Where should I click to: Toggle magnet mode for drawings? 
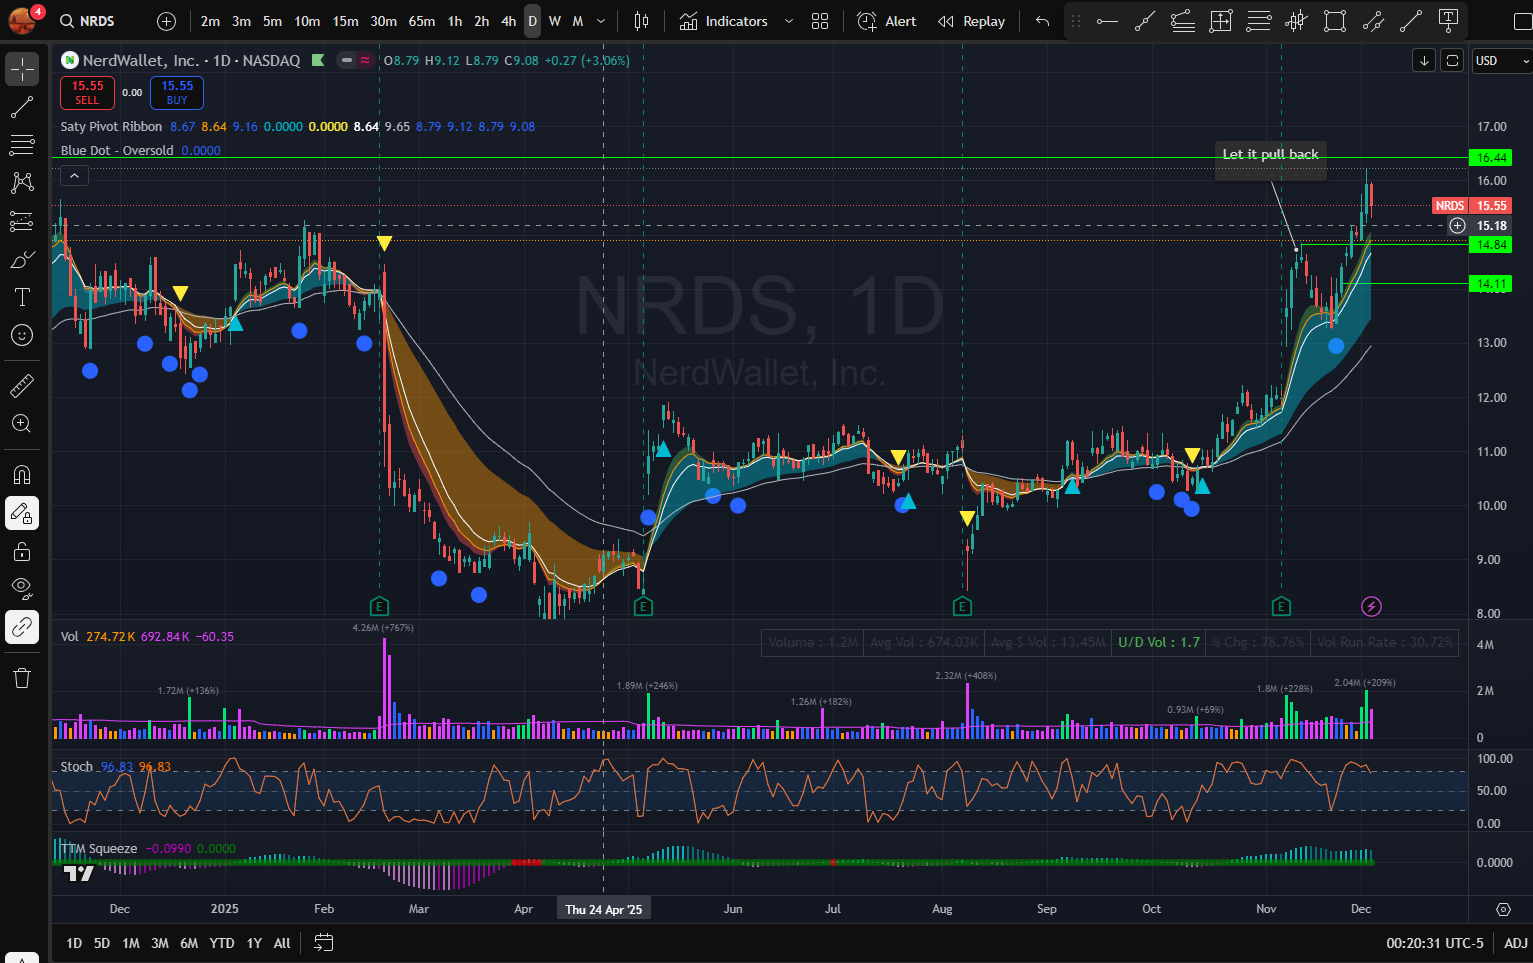click(x=22, y=475)
